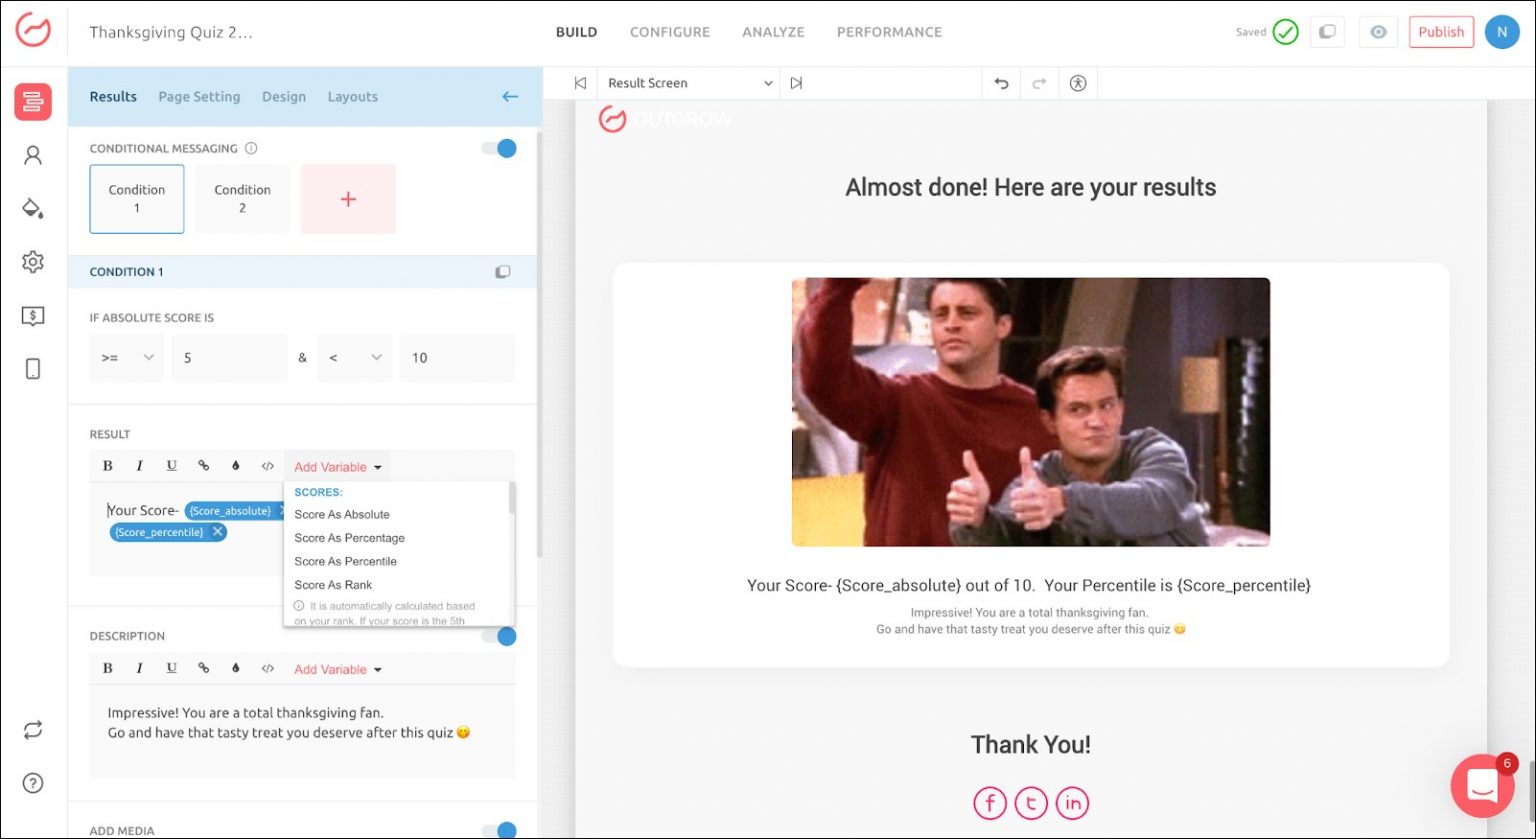Open the Result Screen page dropdown
This screenshot has width=1536, height=839.
click(690, 84)
